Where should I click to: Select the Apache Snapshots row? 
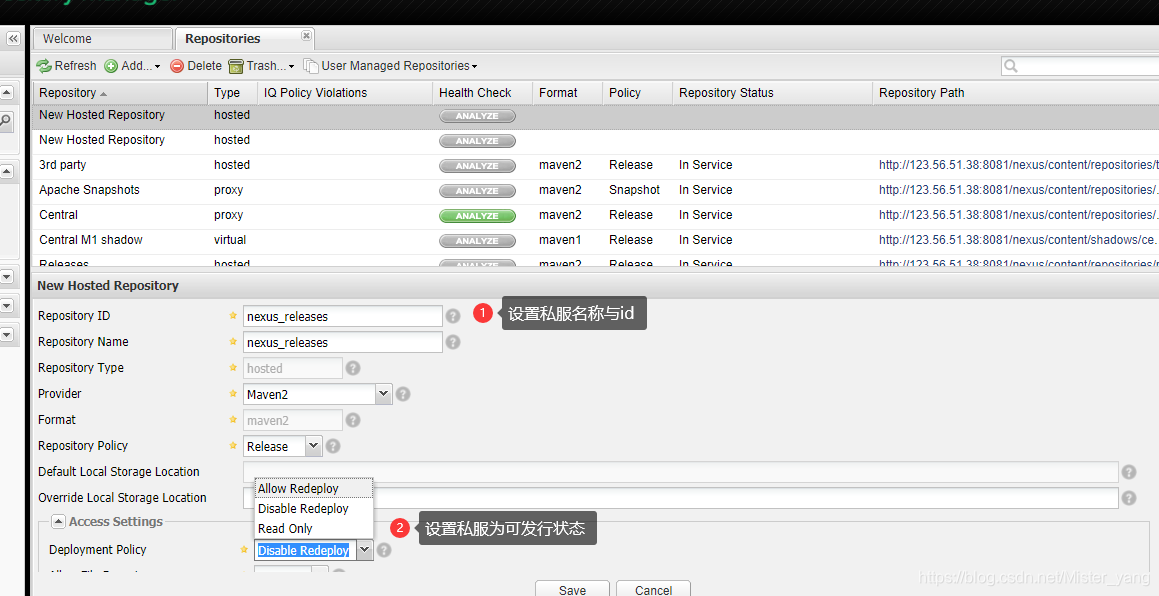(x=596, y=190)
